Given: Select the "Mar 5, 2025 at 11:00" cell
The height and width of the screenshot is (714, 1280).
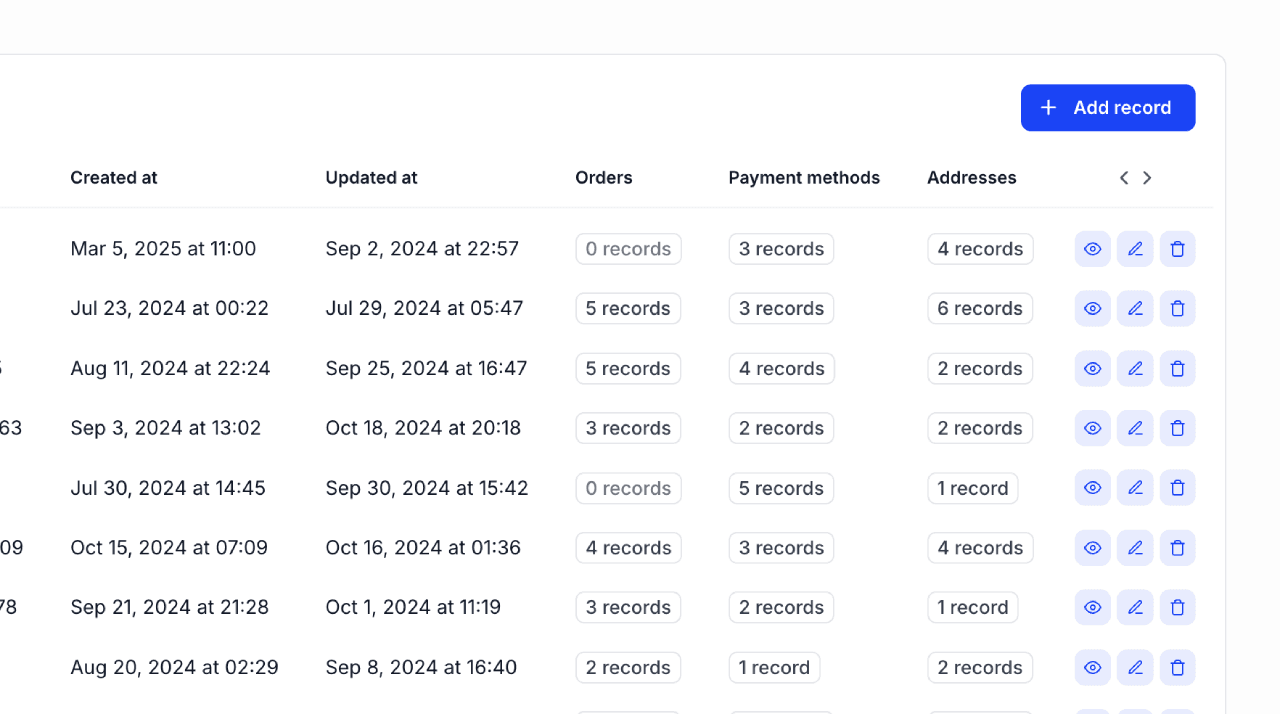Looking at the screenshot, I should tap(163, 249).
